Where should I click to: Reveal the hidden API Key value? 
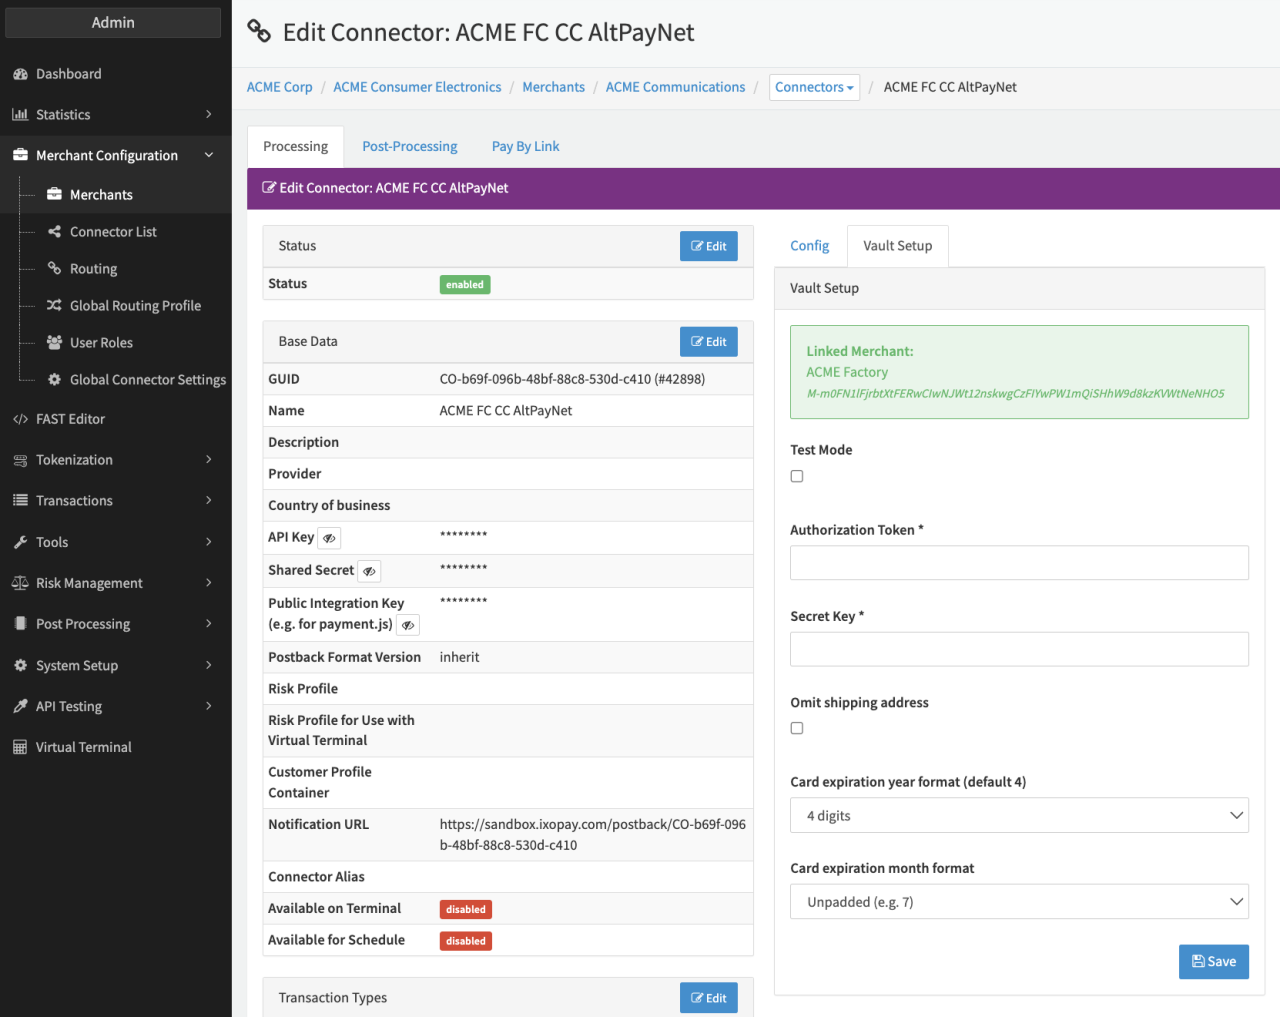pyautogui.click(x=329, y=538)
